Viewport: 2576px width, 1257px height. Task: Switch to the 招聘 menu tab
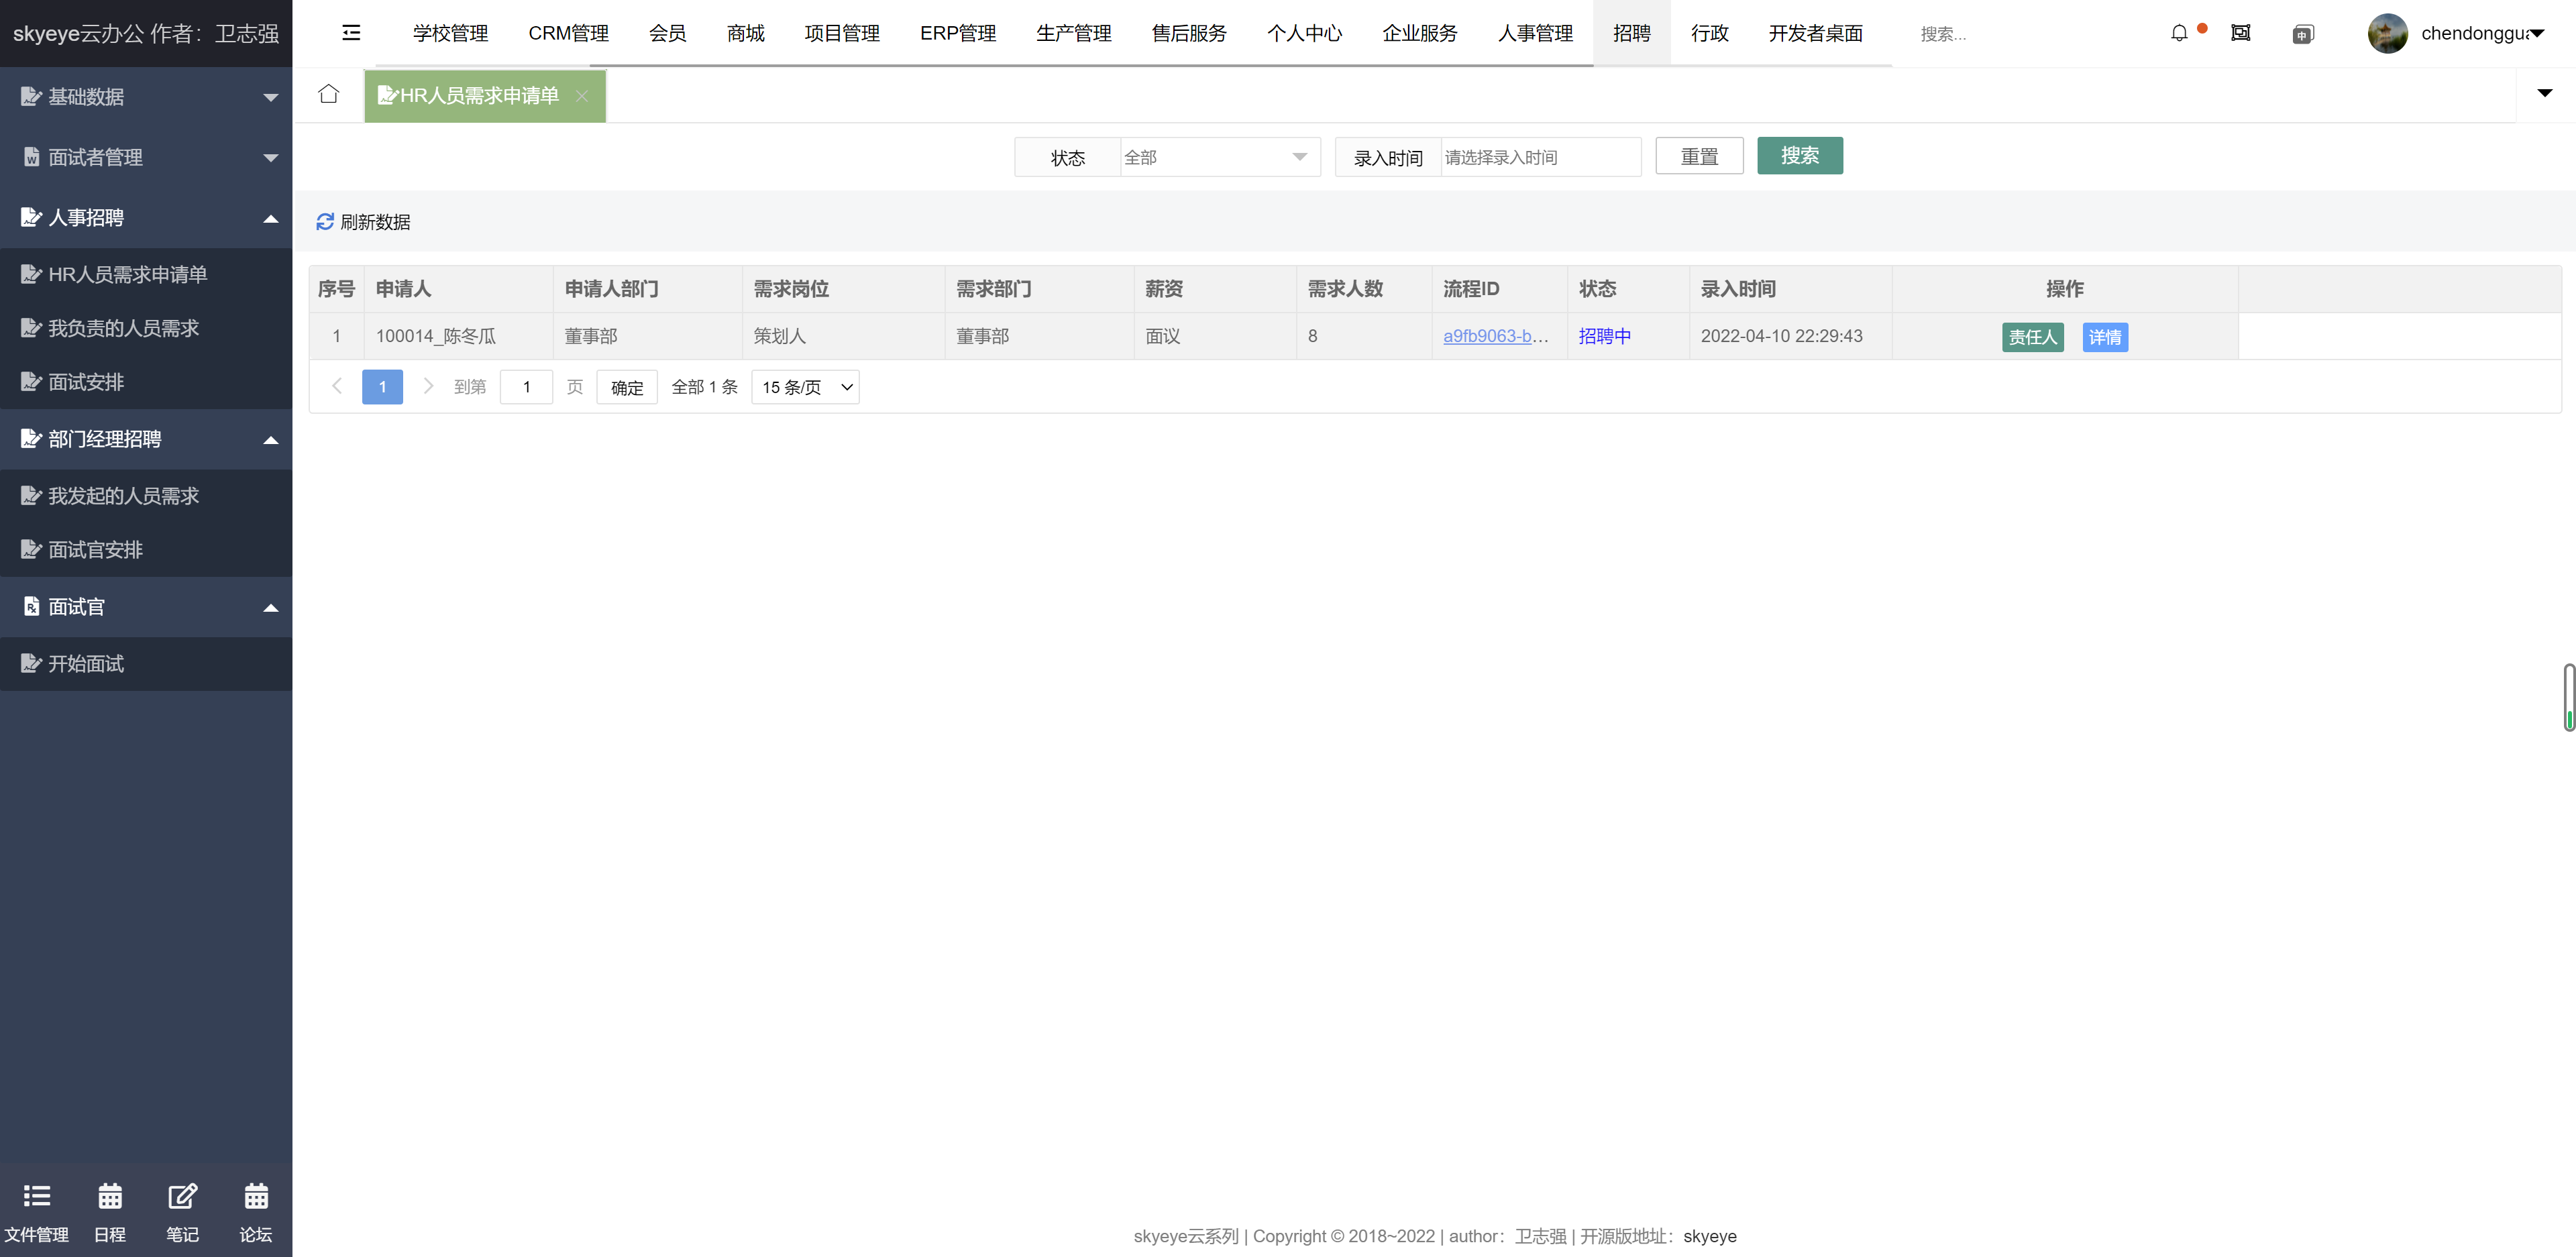click(1632, 33)
